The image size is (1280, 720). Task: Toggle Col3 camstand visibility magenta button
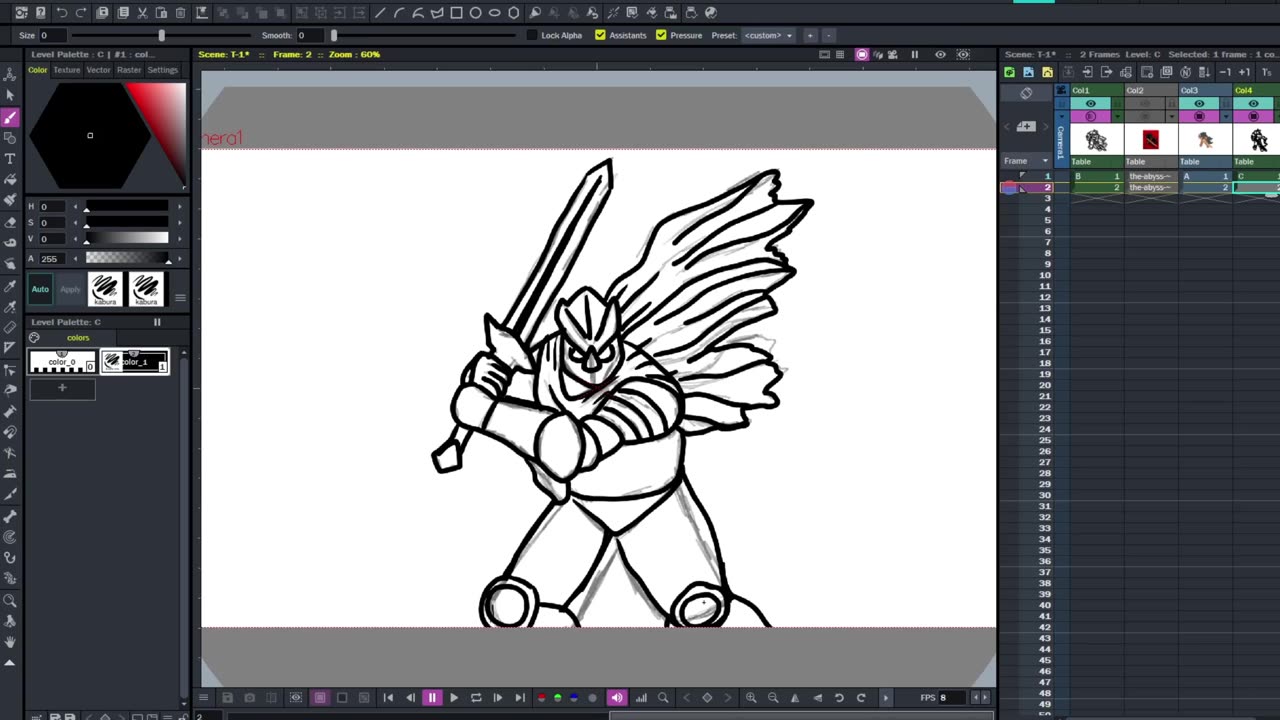1199,116
